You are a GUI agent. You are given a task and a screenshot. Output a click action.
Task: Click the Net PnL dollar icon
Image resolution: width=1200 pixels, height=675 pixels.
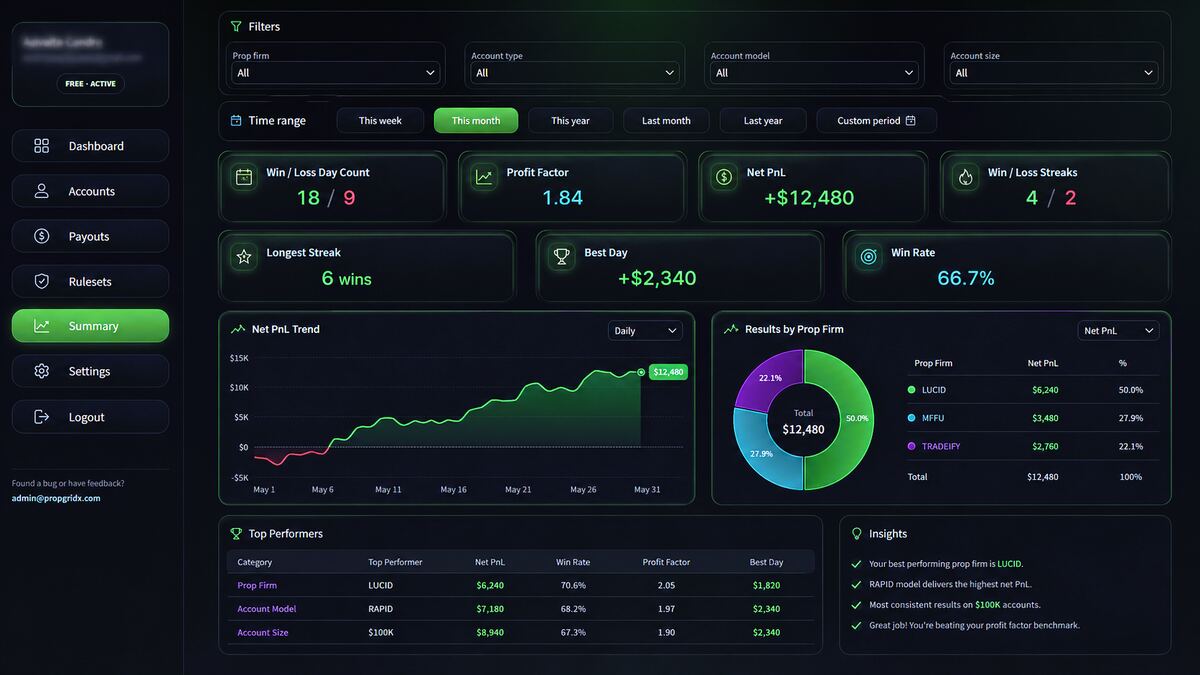(724, 177)
